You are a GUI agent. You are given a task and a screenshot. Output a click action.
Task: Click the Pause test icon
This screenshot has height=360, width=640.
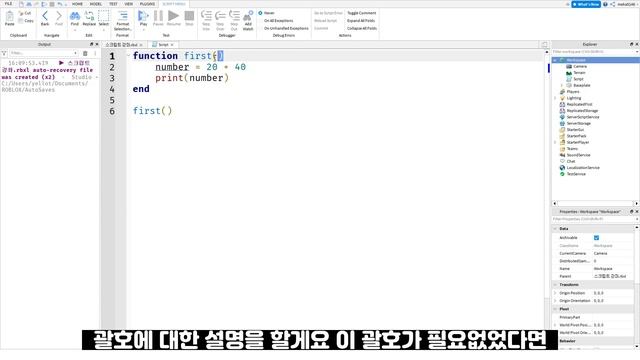pyautogui.click(x=158, y=16)
